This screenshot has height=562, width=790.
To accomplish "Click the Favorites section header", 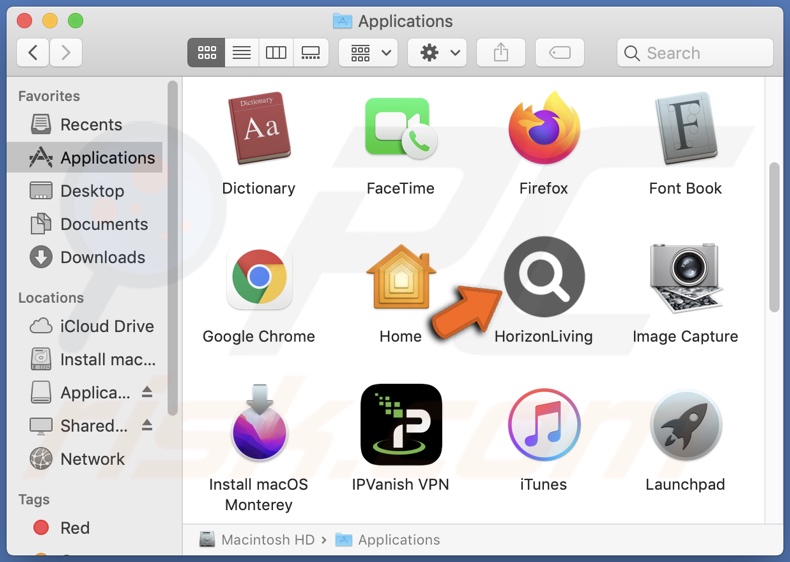I will pyautogui.click(x=49, y=96).
